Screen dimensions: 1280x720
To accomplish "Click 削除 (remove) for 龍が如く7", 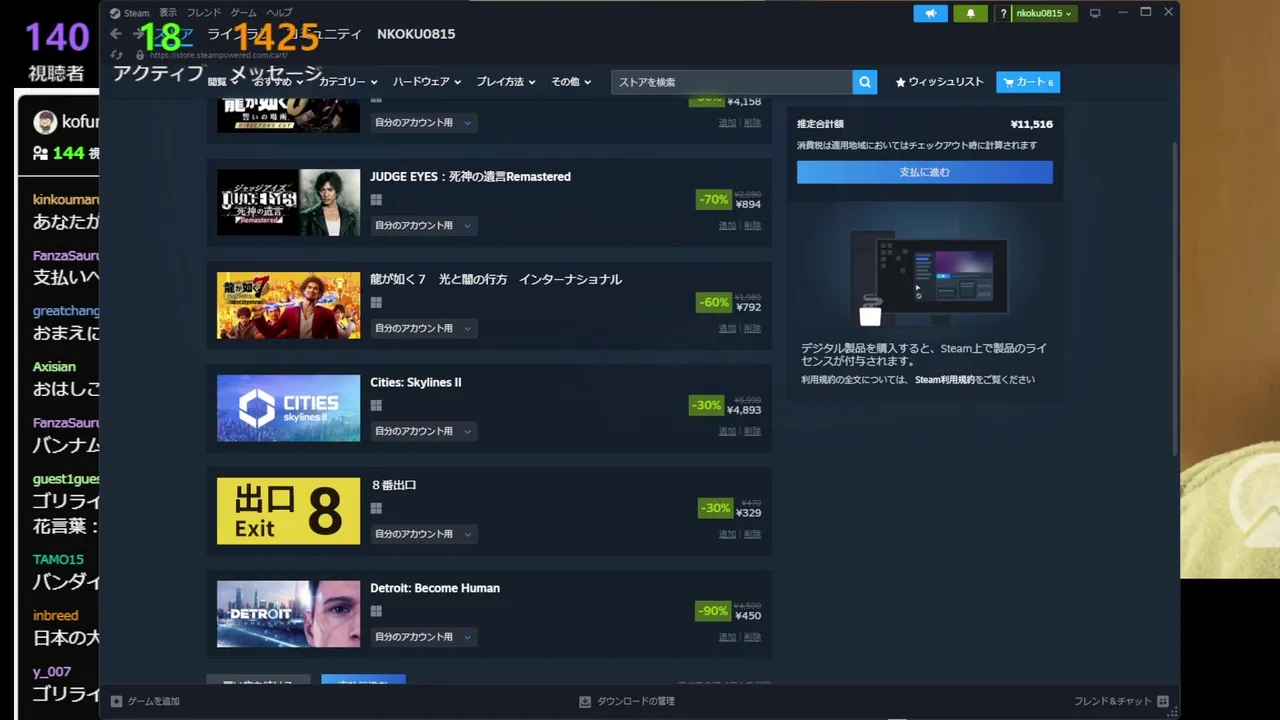I will [x=752, y=329].
